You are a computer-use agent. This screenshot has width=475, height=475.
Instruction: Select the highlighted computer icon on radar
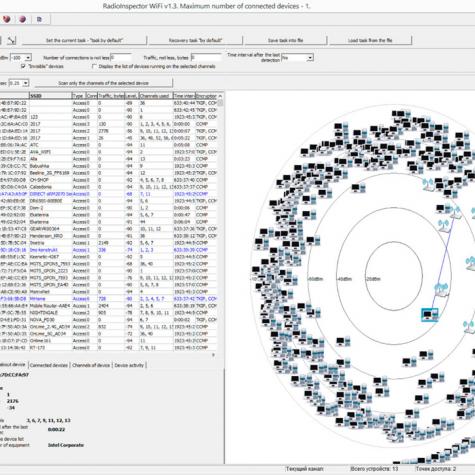tap(430, 314)
